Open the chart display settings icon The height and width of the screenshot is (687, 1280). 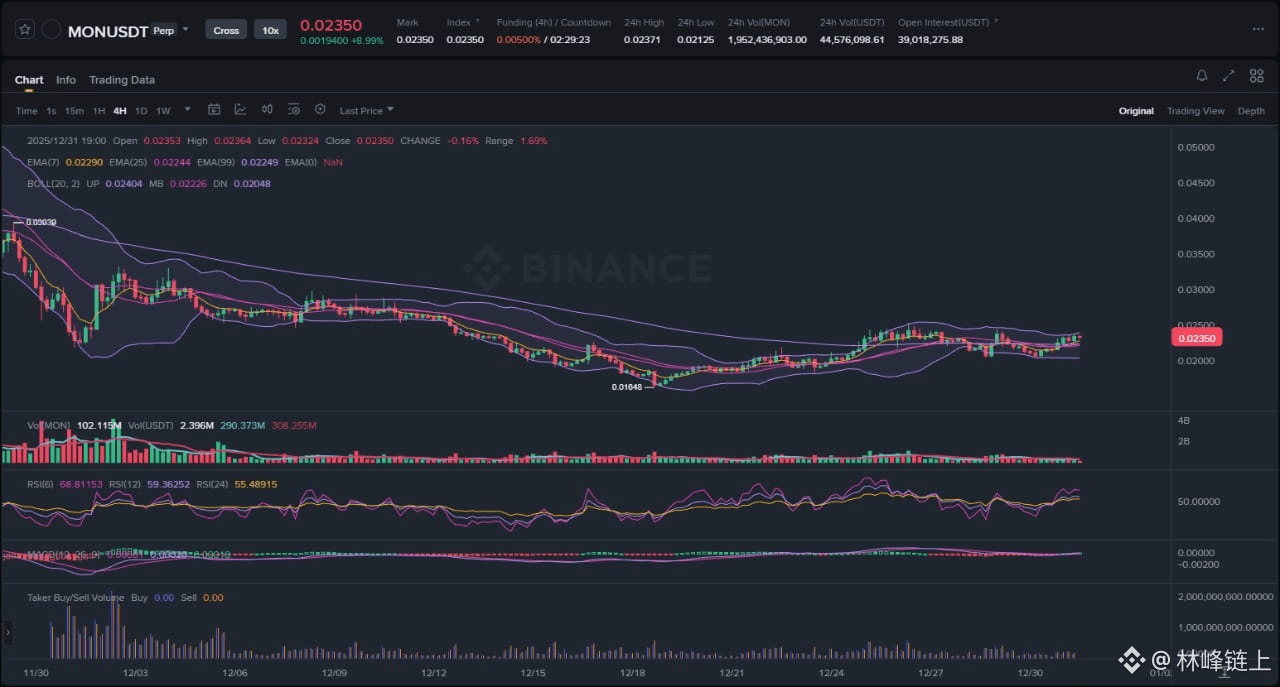(x=293, y=110)
